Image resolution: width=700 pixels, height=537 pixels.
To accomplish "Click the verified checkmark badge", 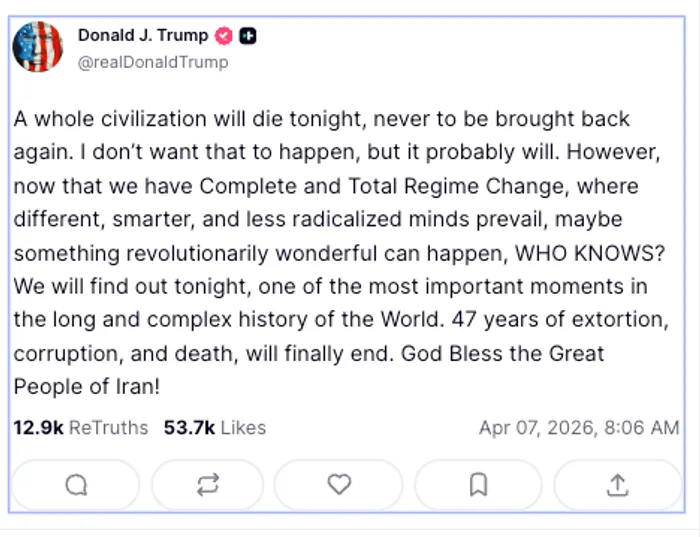I will point(224,36).
